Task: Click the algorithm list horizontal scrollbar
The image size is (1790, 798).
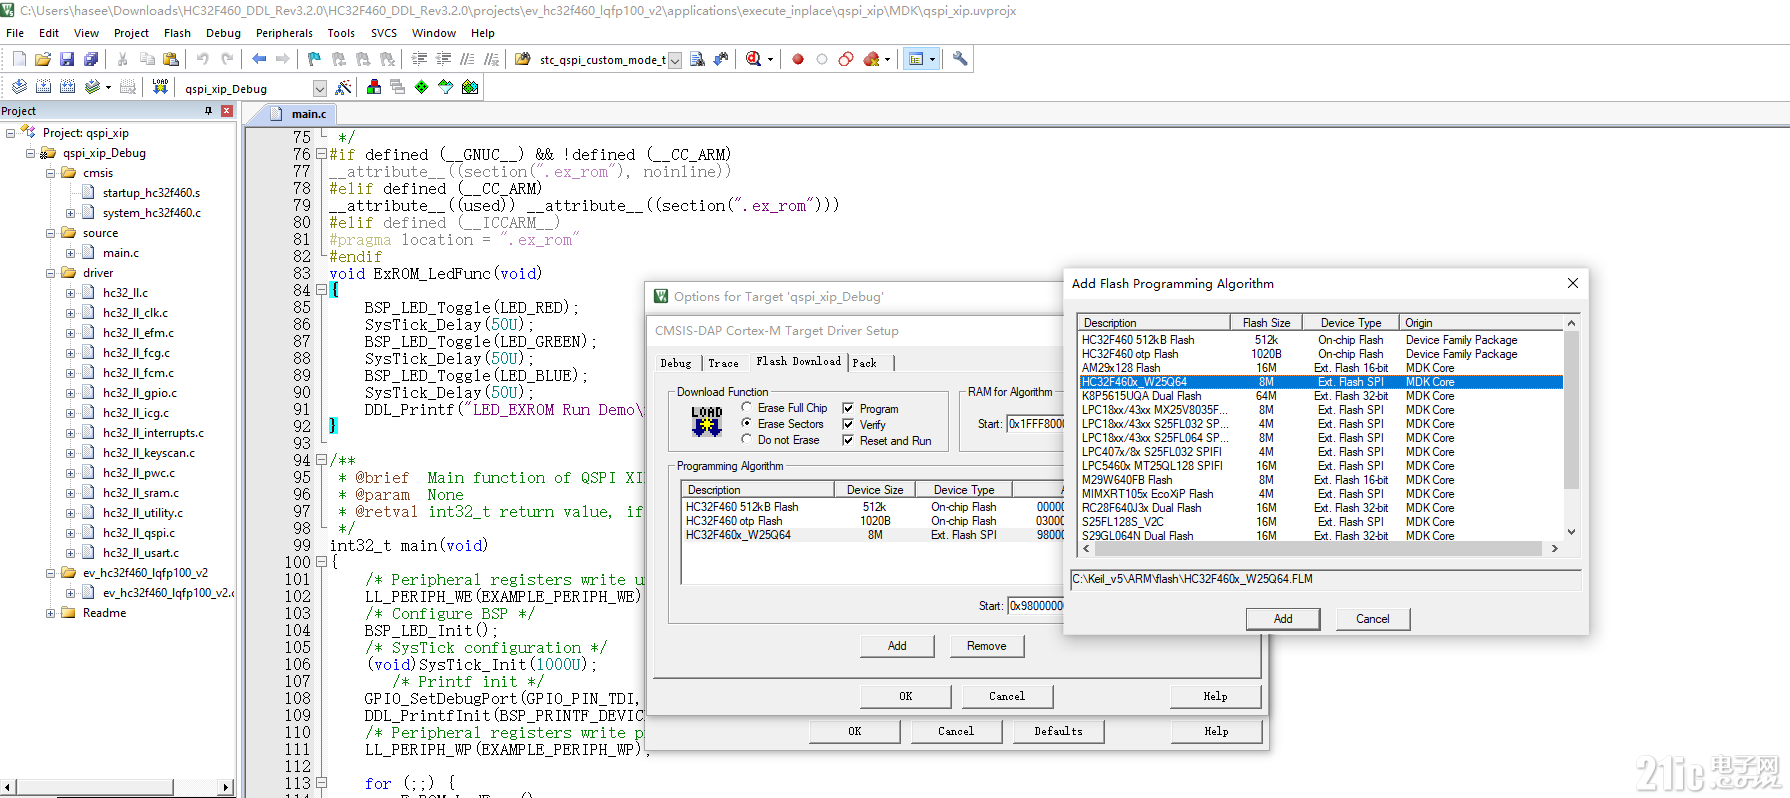Action: click(x=1319, y=548)
